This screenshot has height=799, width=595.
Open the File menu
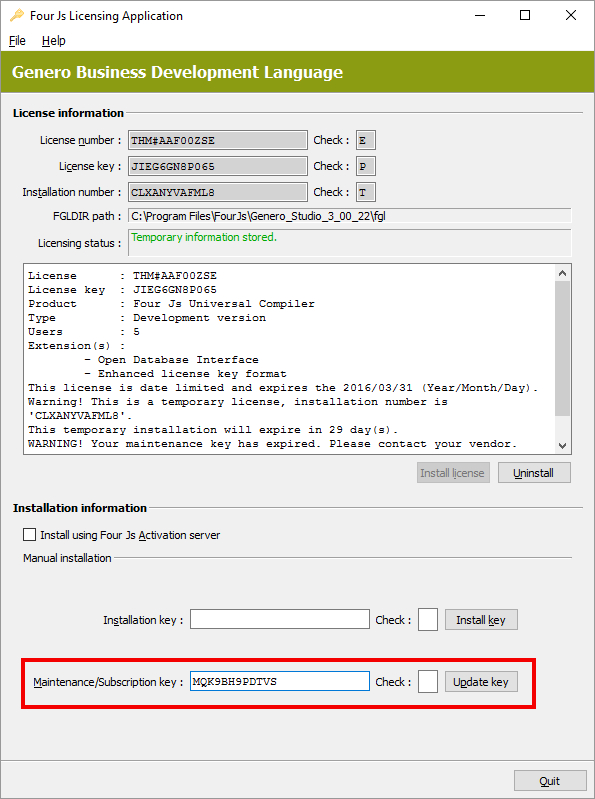pyautogui.click(x=17, y=41)
